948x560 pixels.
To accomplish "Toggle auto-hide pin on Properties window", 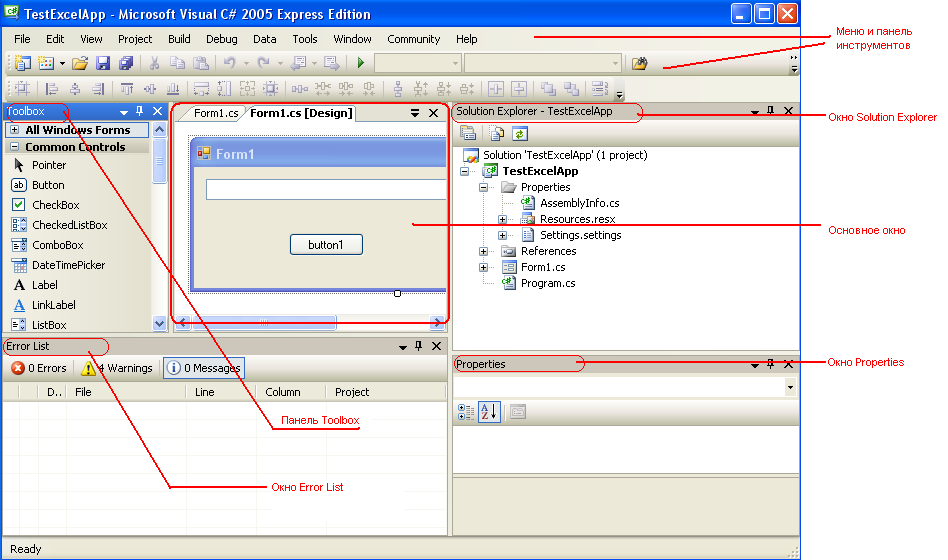I will click(770, 364).
